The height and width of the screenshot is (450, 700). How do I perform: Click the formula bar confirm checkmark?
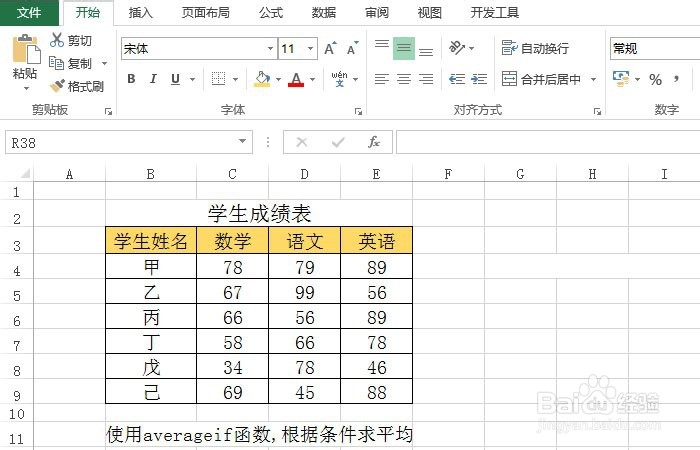pyautogui.click(x=338, y=142)
